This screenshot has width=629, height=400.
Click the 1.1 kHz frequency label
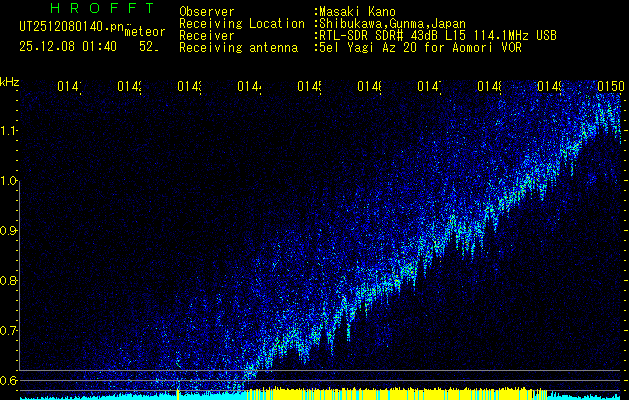[x=8, y=131]
